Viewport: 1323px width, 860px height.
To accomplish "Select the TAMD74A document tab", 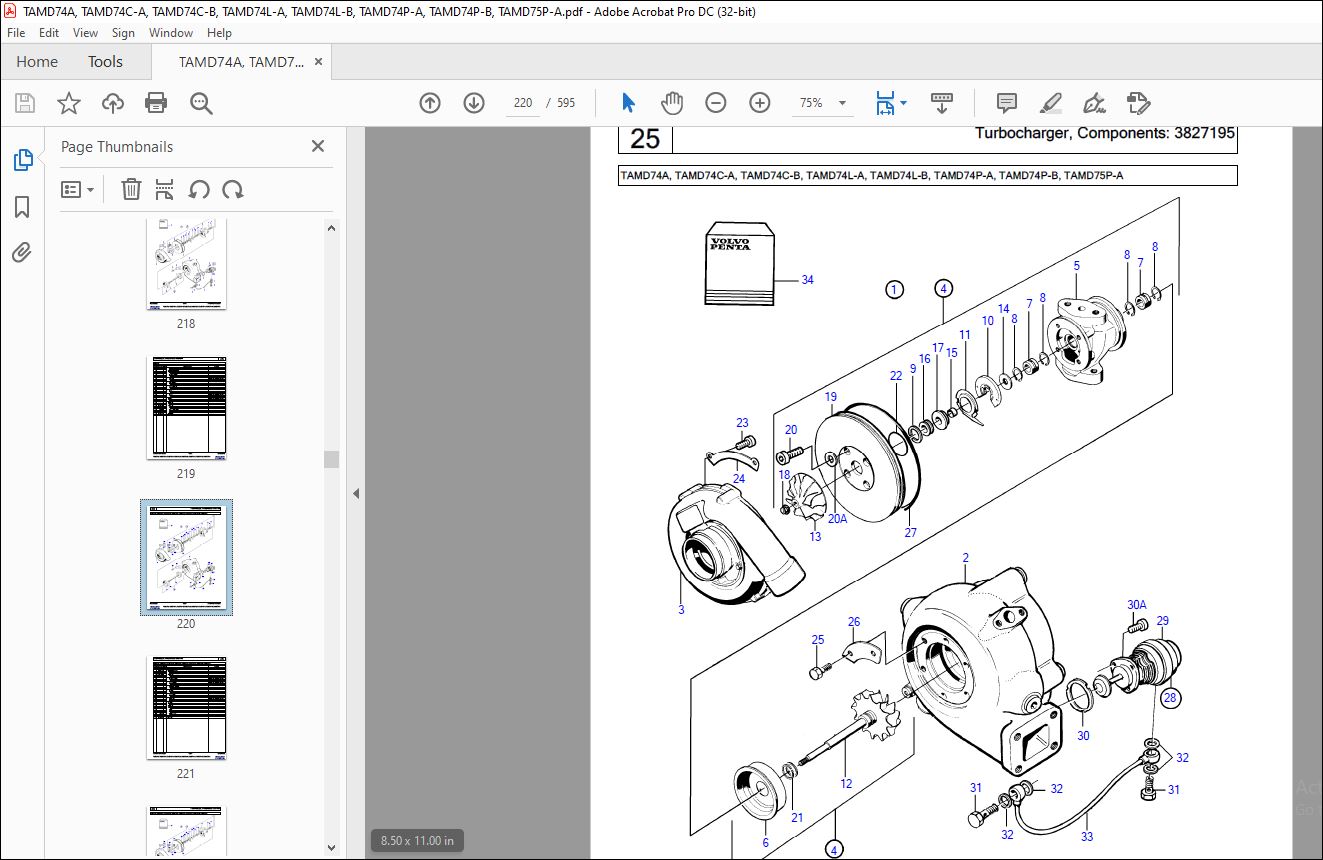I will pyautogui.click(x=240, y=62).
